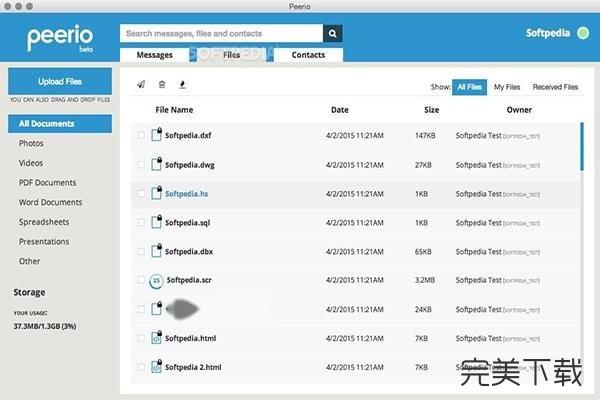Click the Softpedia username in header
600x400 pixels.
548,33
